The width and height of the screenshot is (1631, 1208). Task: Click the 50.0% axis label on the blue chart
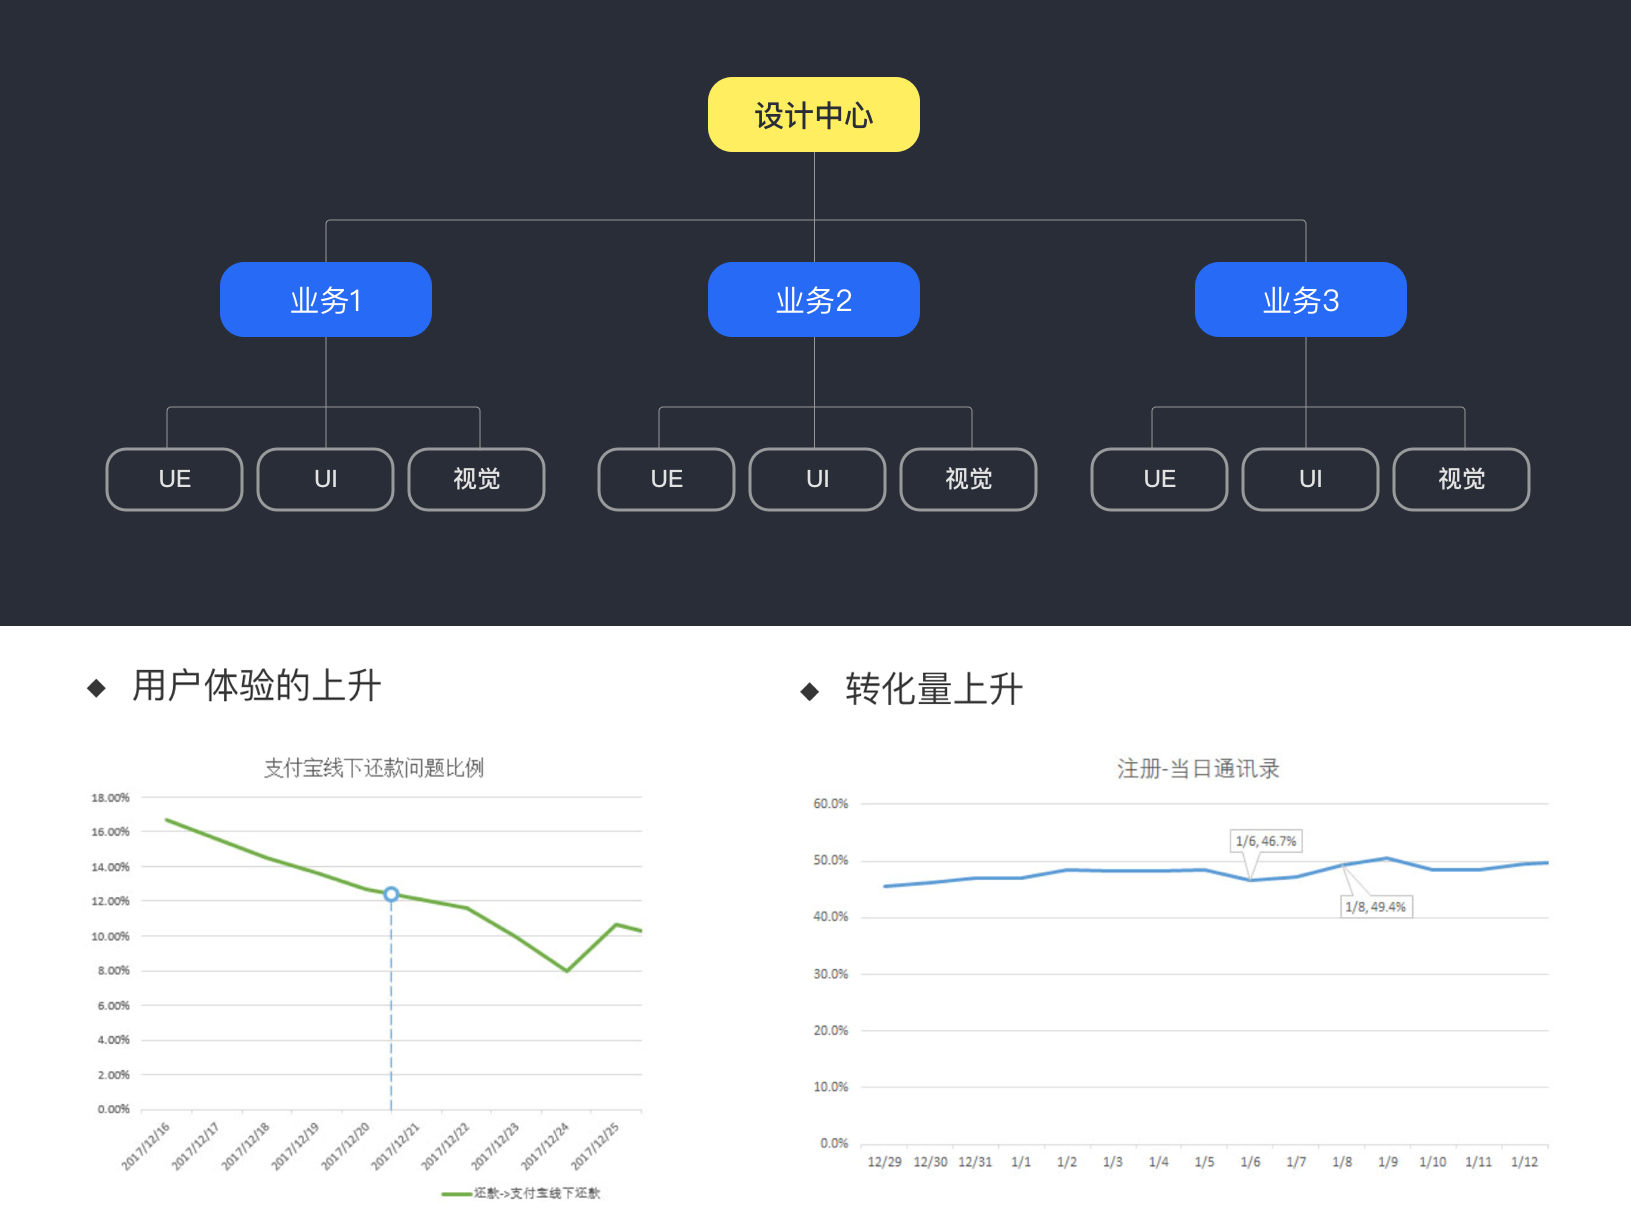point(831,860)
